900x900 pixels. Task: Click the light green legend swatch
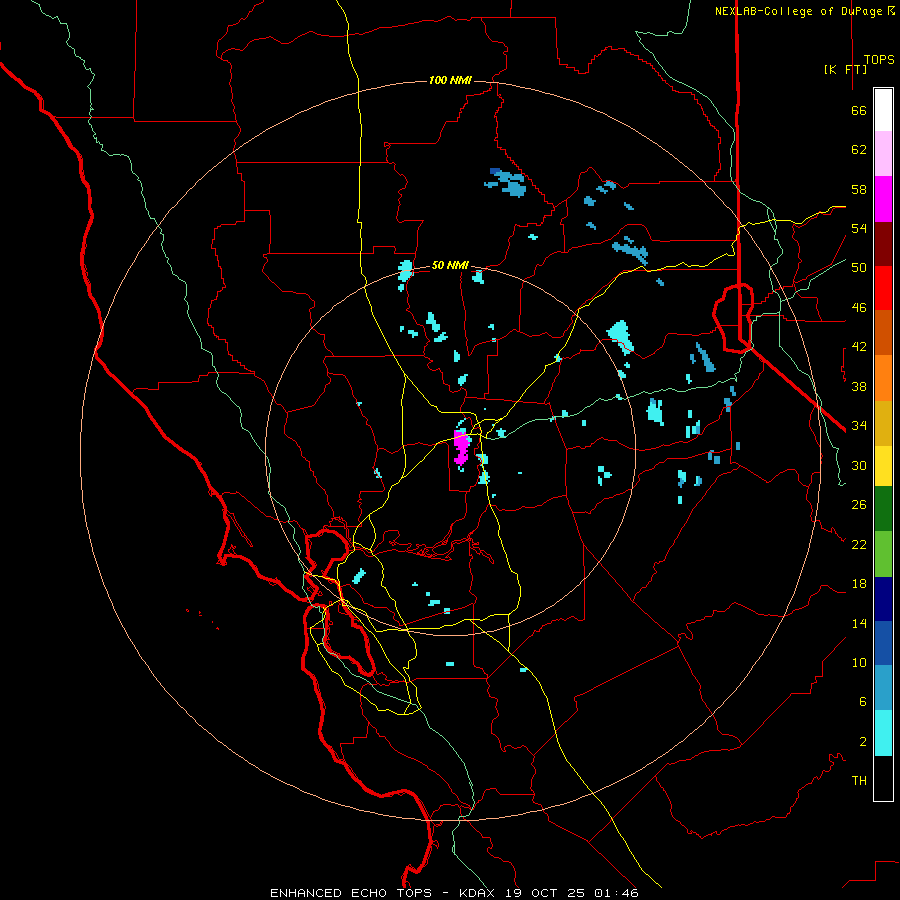click(x=883, y=554)
